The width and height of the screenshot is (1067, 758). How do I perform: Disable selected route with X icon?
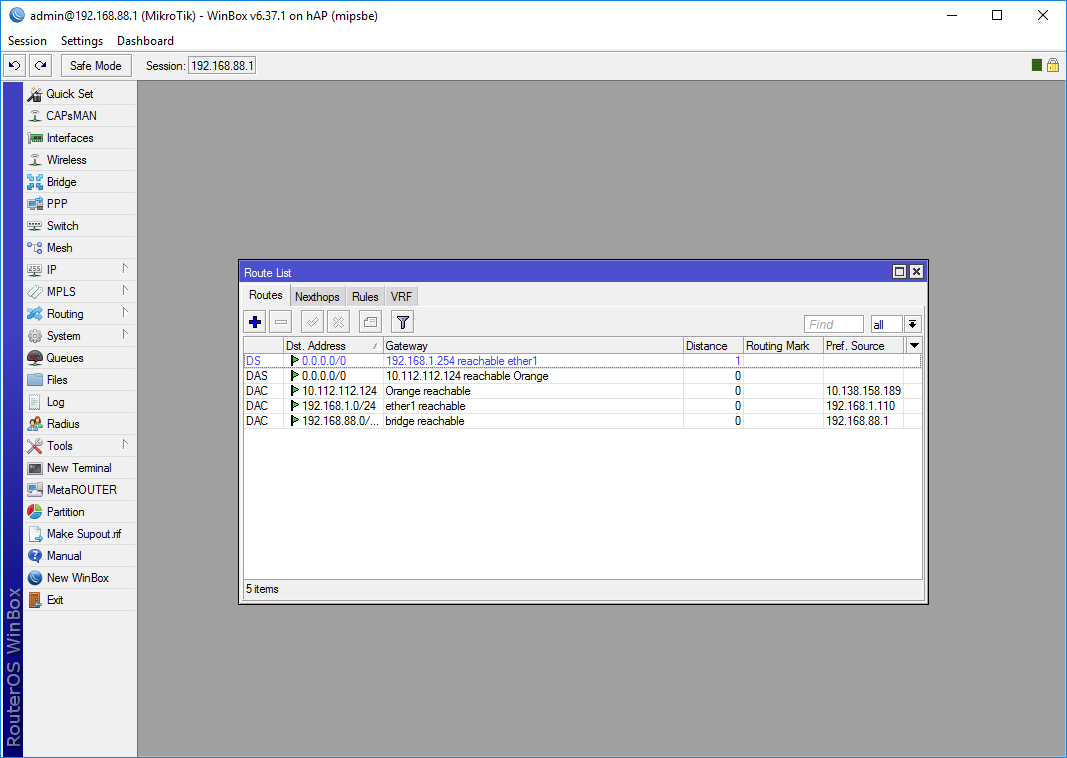[x=338, y=322]
